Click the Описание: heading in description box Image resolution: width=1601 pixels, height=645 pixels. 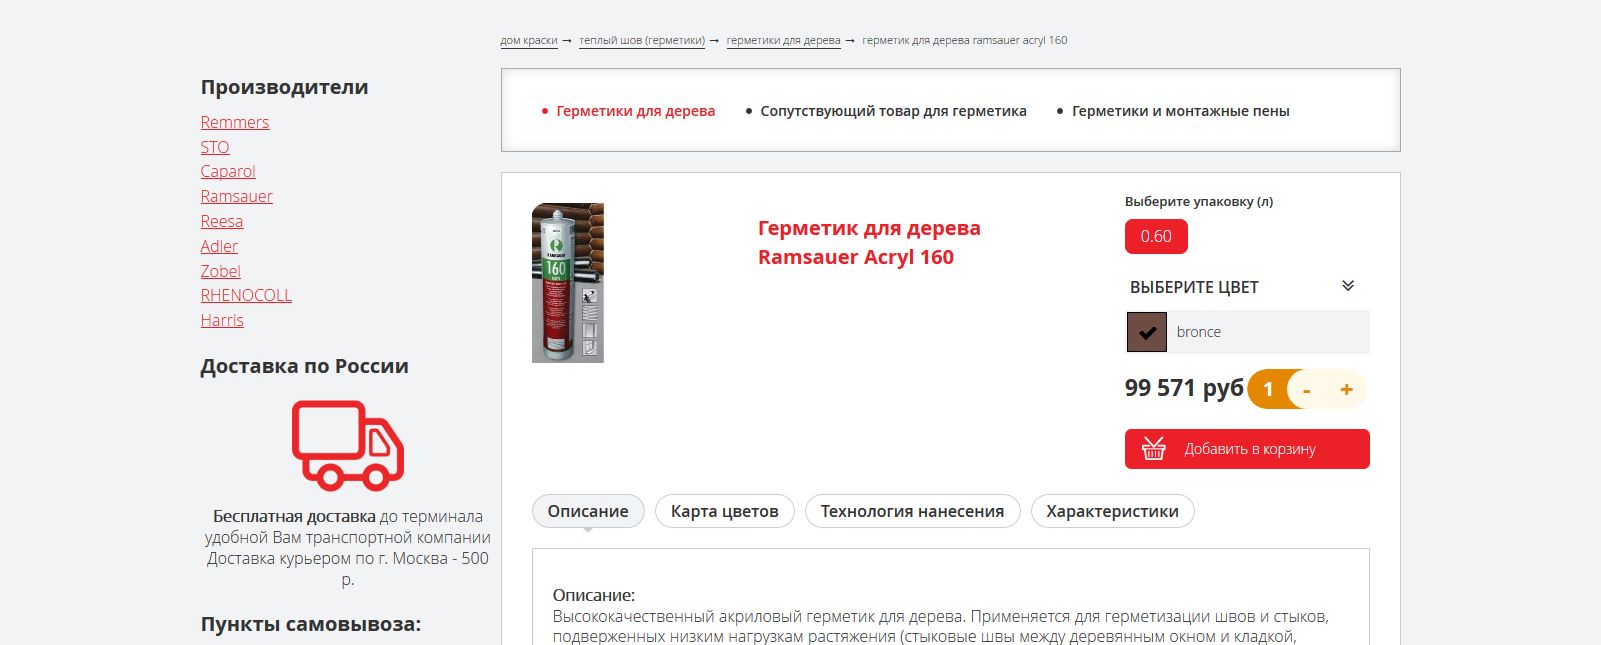594,595
